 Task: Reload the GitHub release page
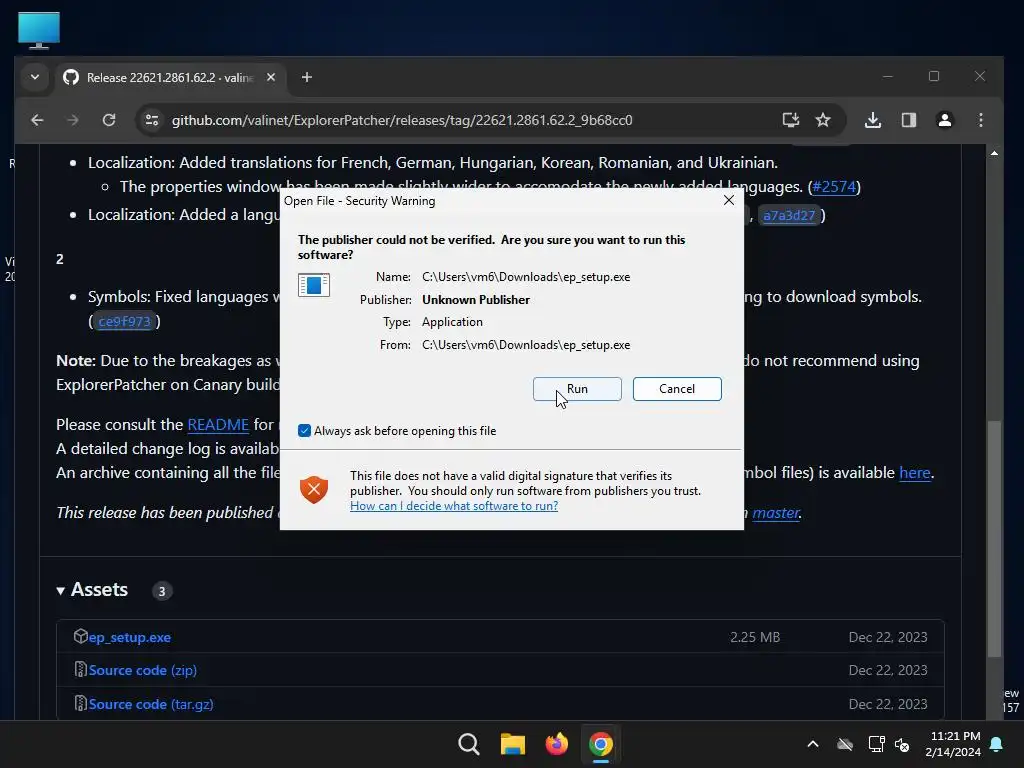click(x=109, y=120)
